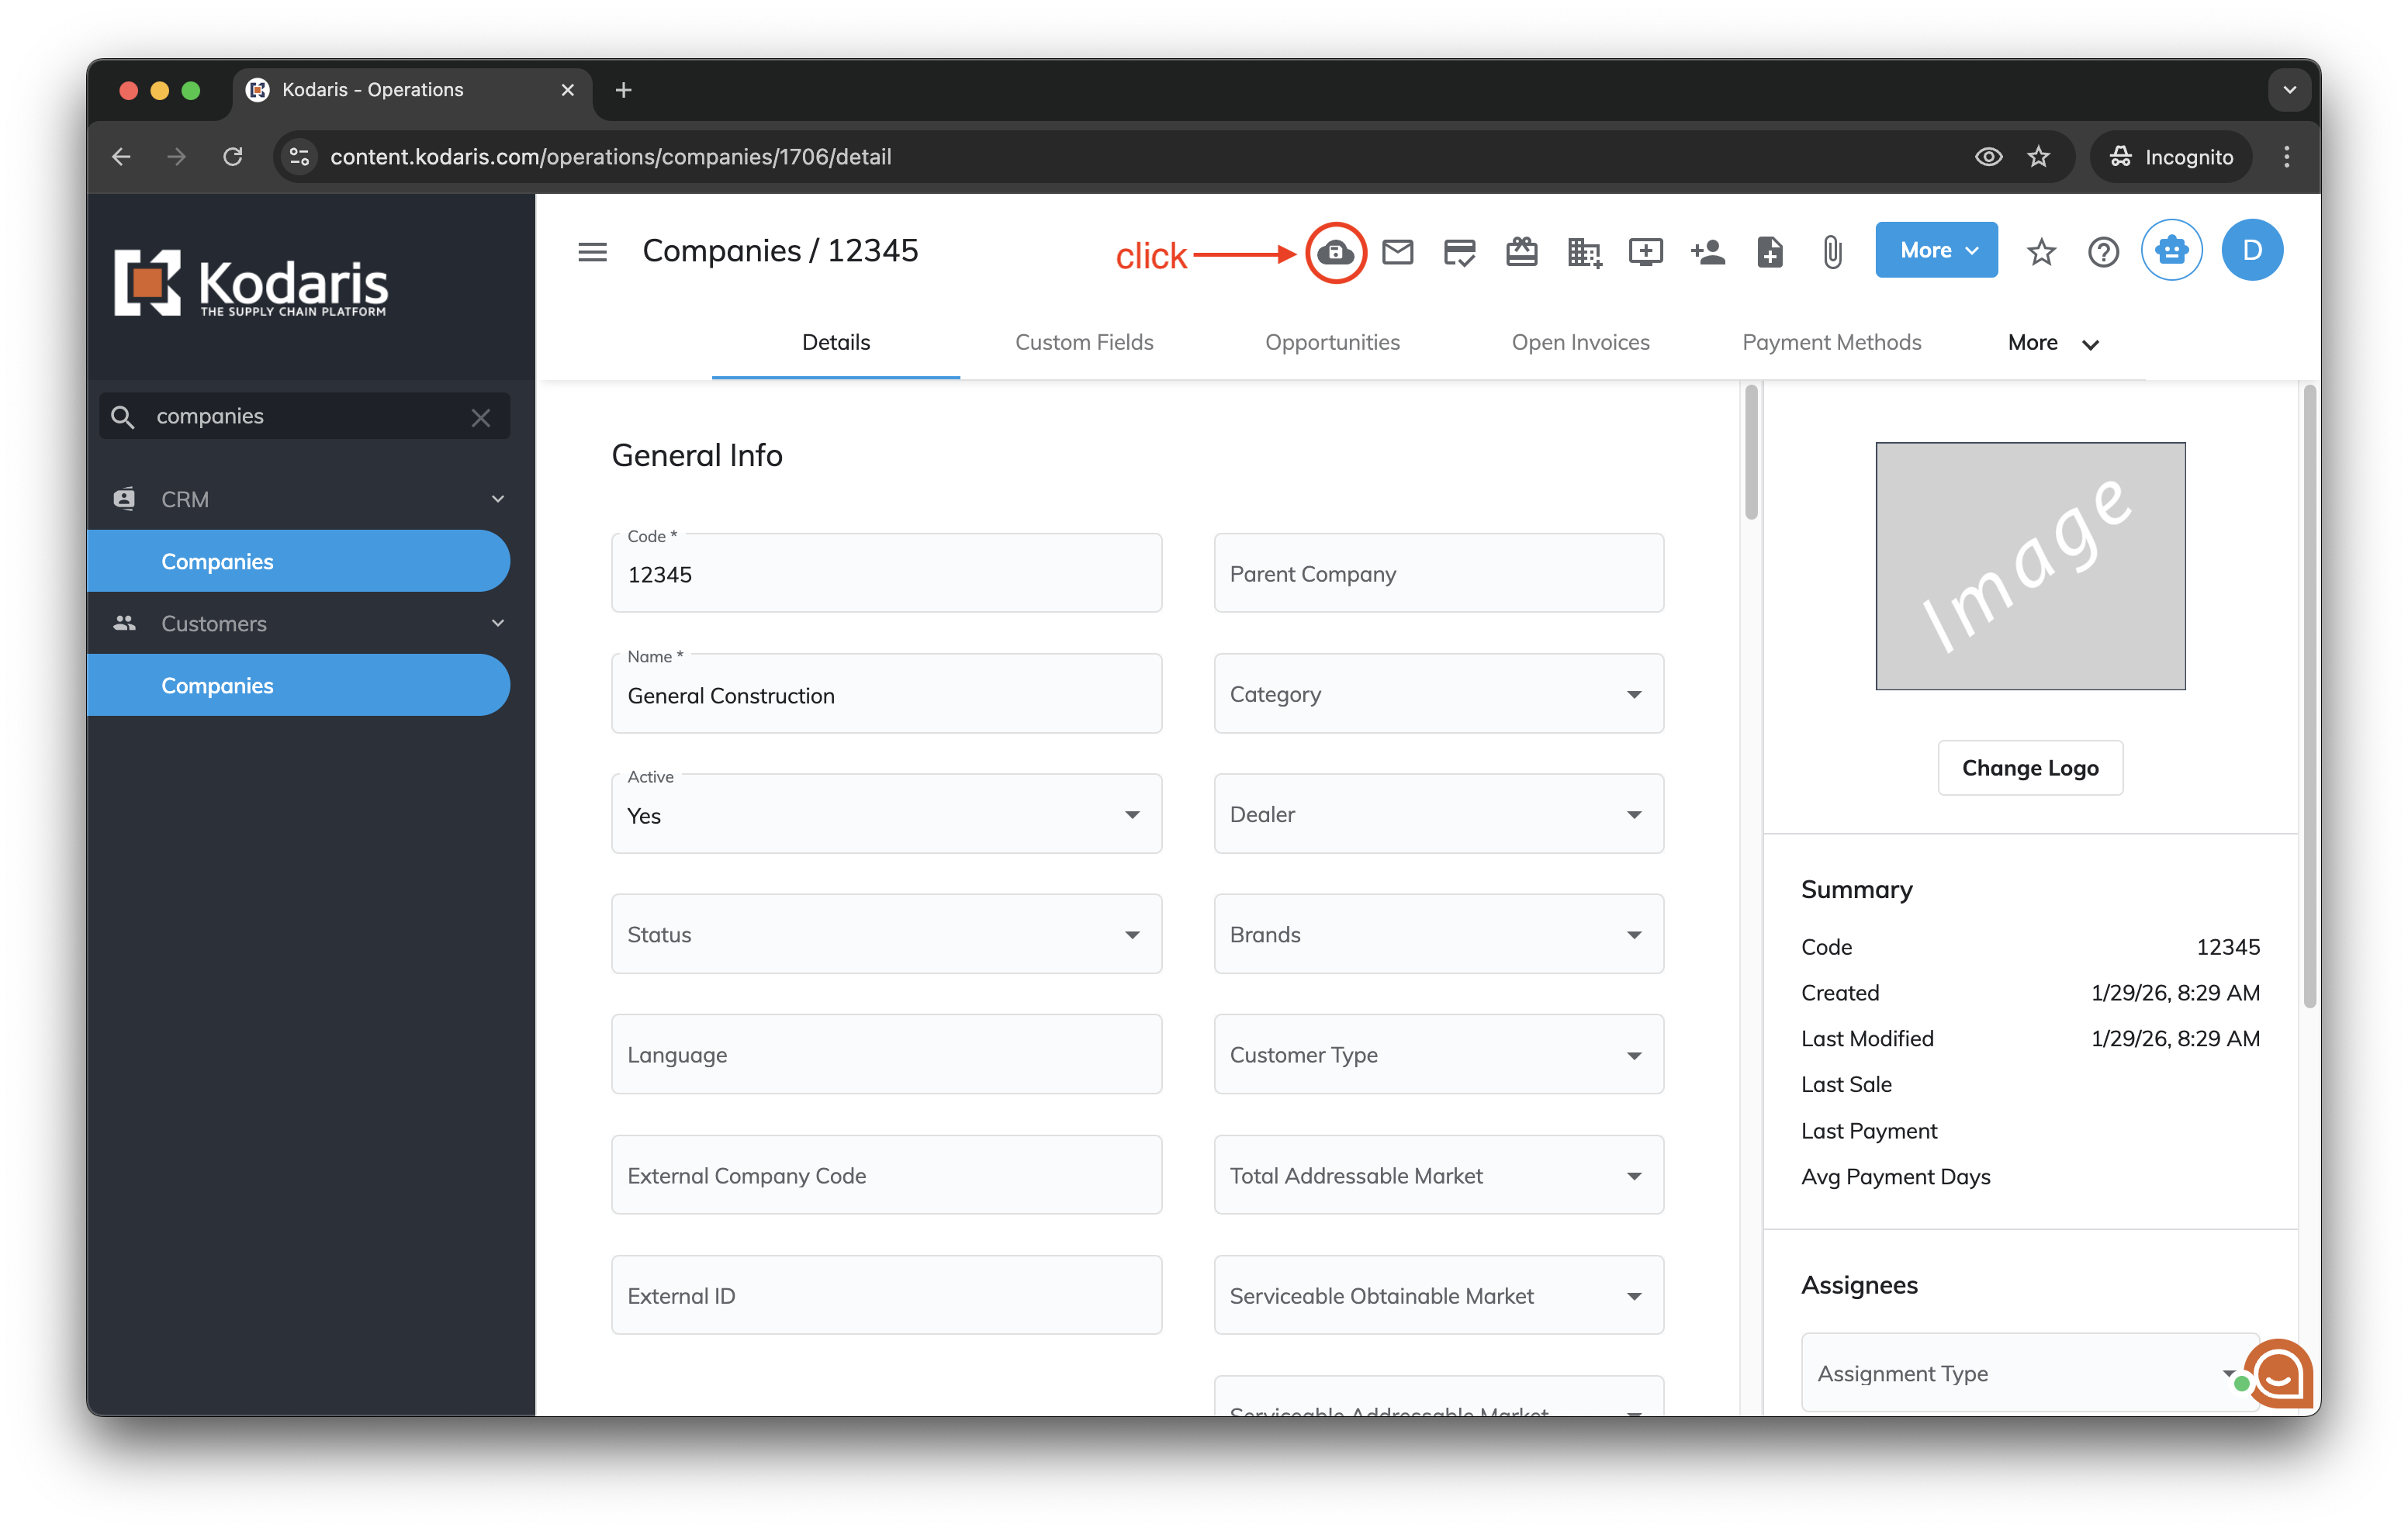Expand the More tabs dropdown
This screenshot has width=2408, height=1531.
pyautogui.click(x=2053, y=343)
